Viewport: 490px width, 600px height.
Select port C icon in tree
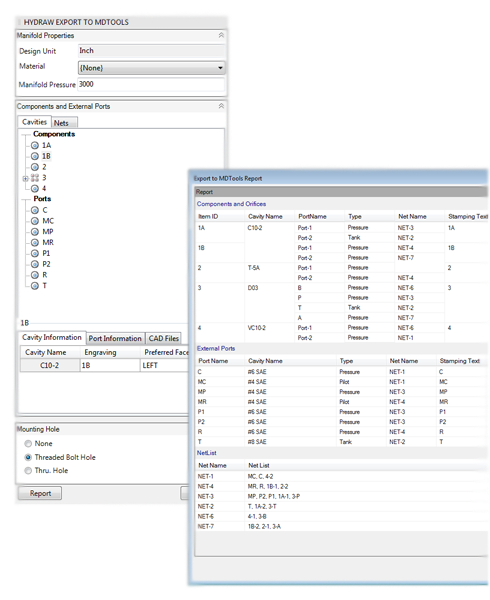tap(35, 210)
